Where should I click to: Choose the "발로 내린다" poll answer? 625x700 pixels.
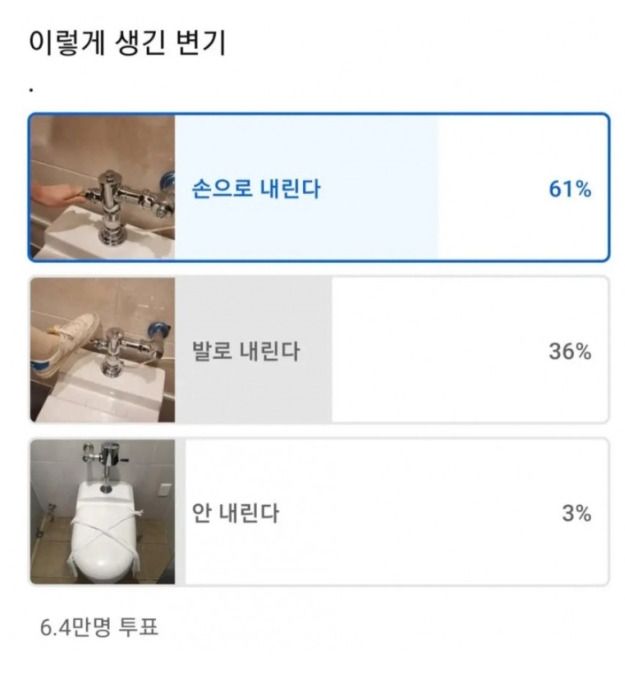[x=246, y=351]
